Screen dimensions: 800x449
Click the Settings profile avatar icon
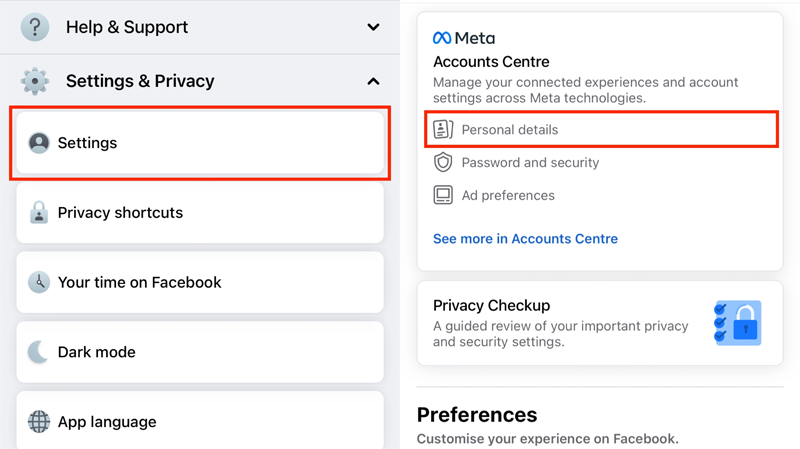pos(39,143)
